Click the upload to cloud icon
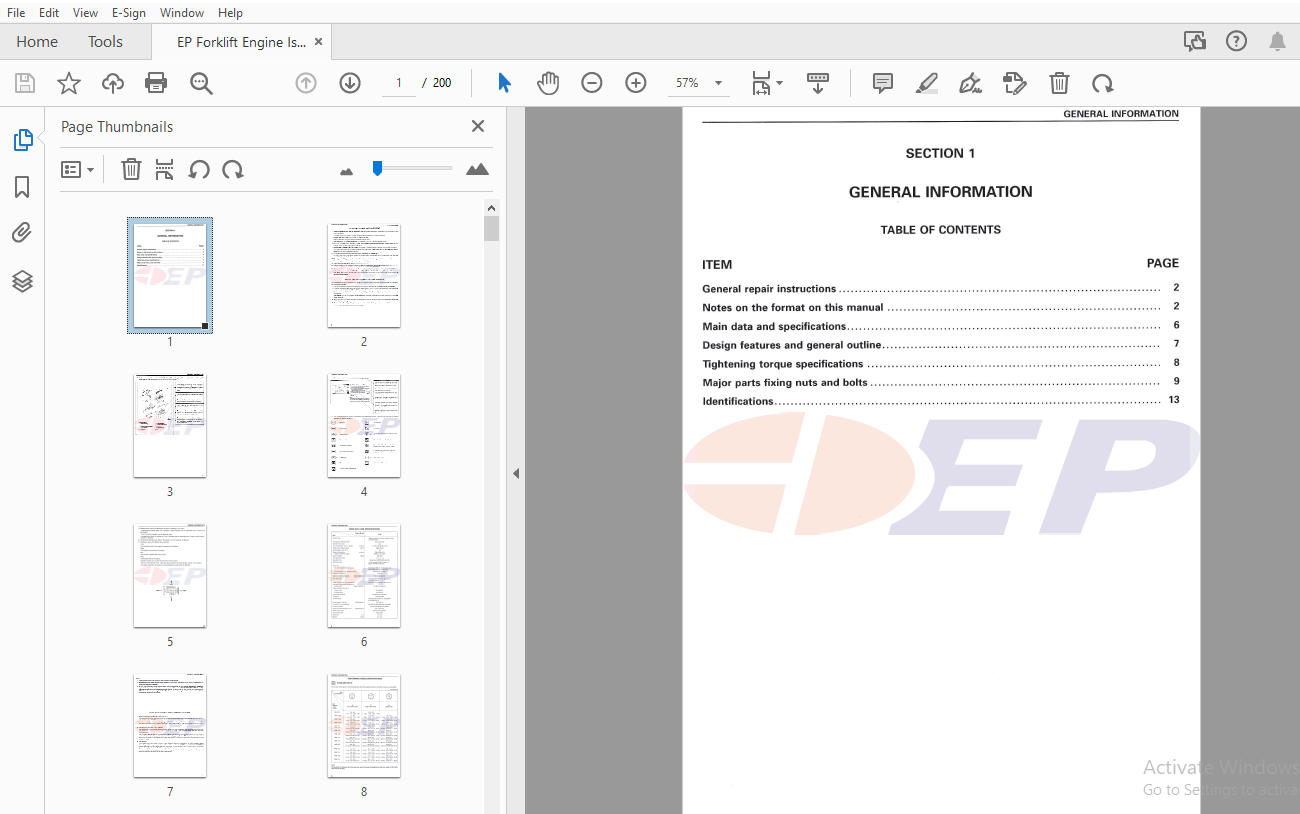 click(x=113, y=83)
